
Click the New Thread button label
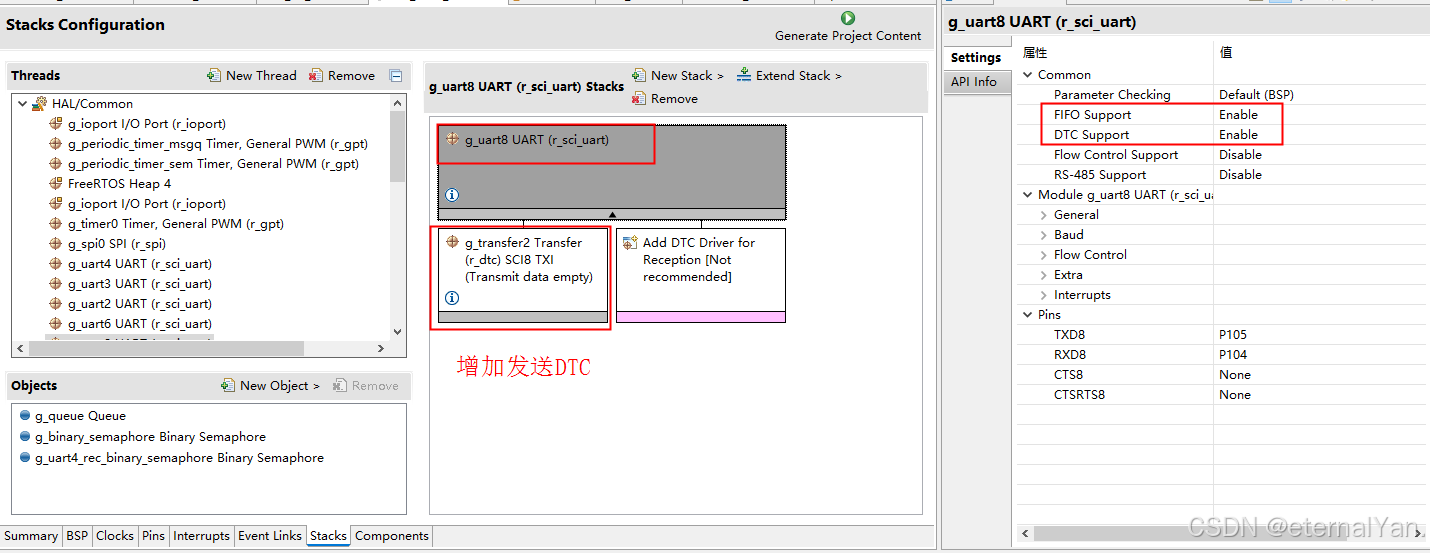pyautogui.click(x=261, y=75)
